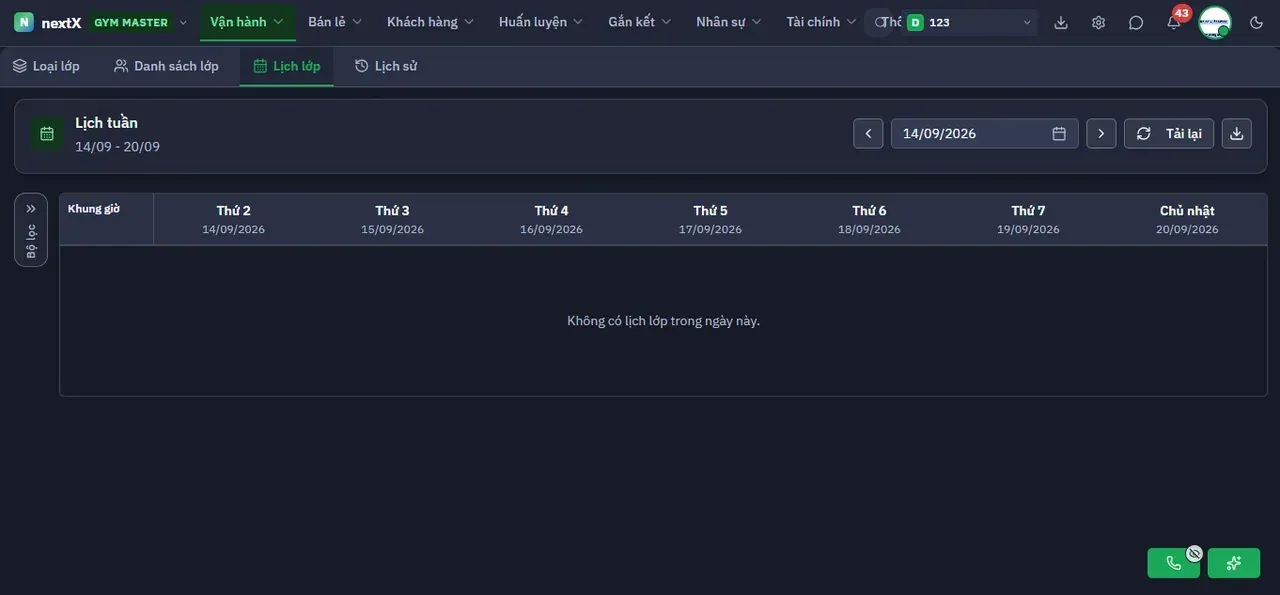The height and width of the screenshot is (595, 1280).
Task: Open settings gear in top bar
Action: point(1098,22)
